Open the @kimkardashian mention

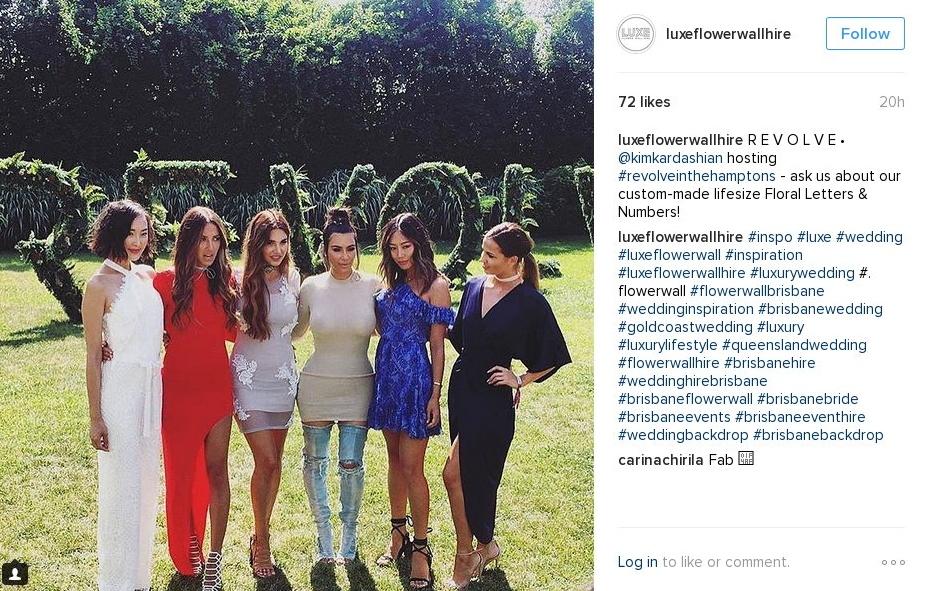tap(670, 158)
